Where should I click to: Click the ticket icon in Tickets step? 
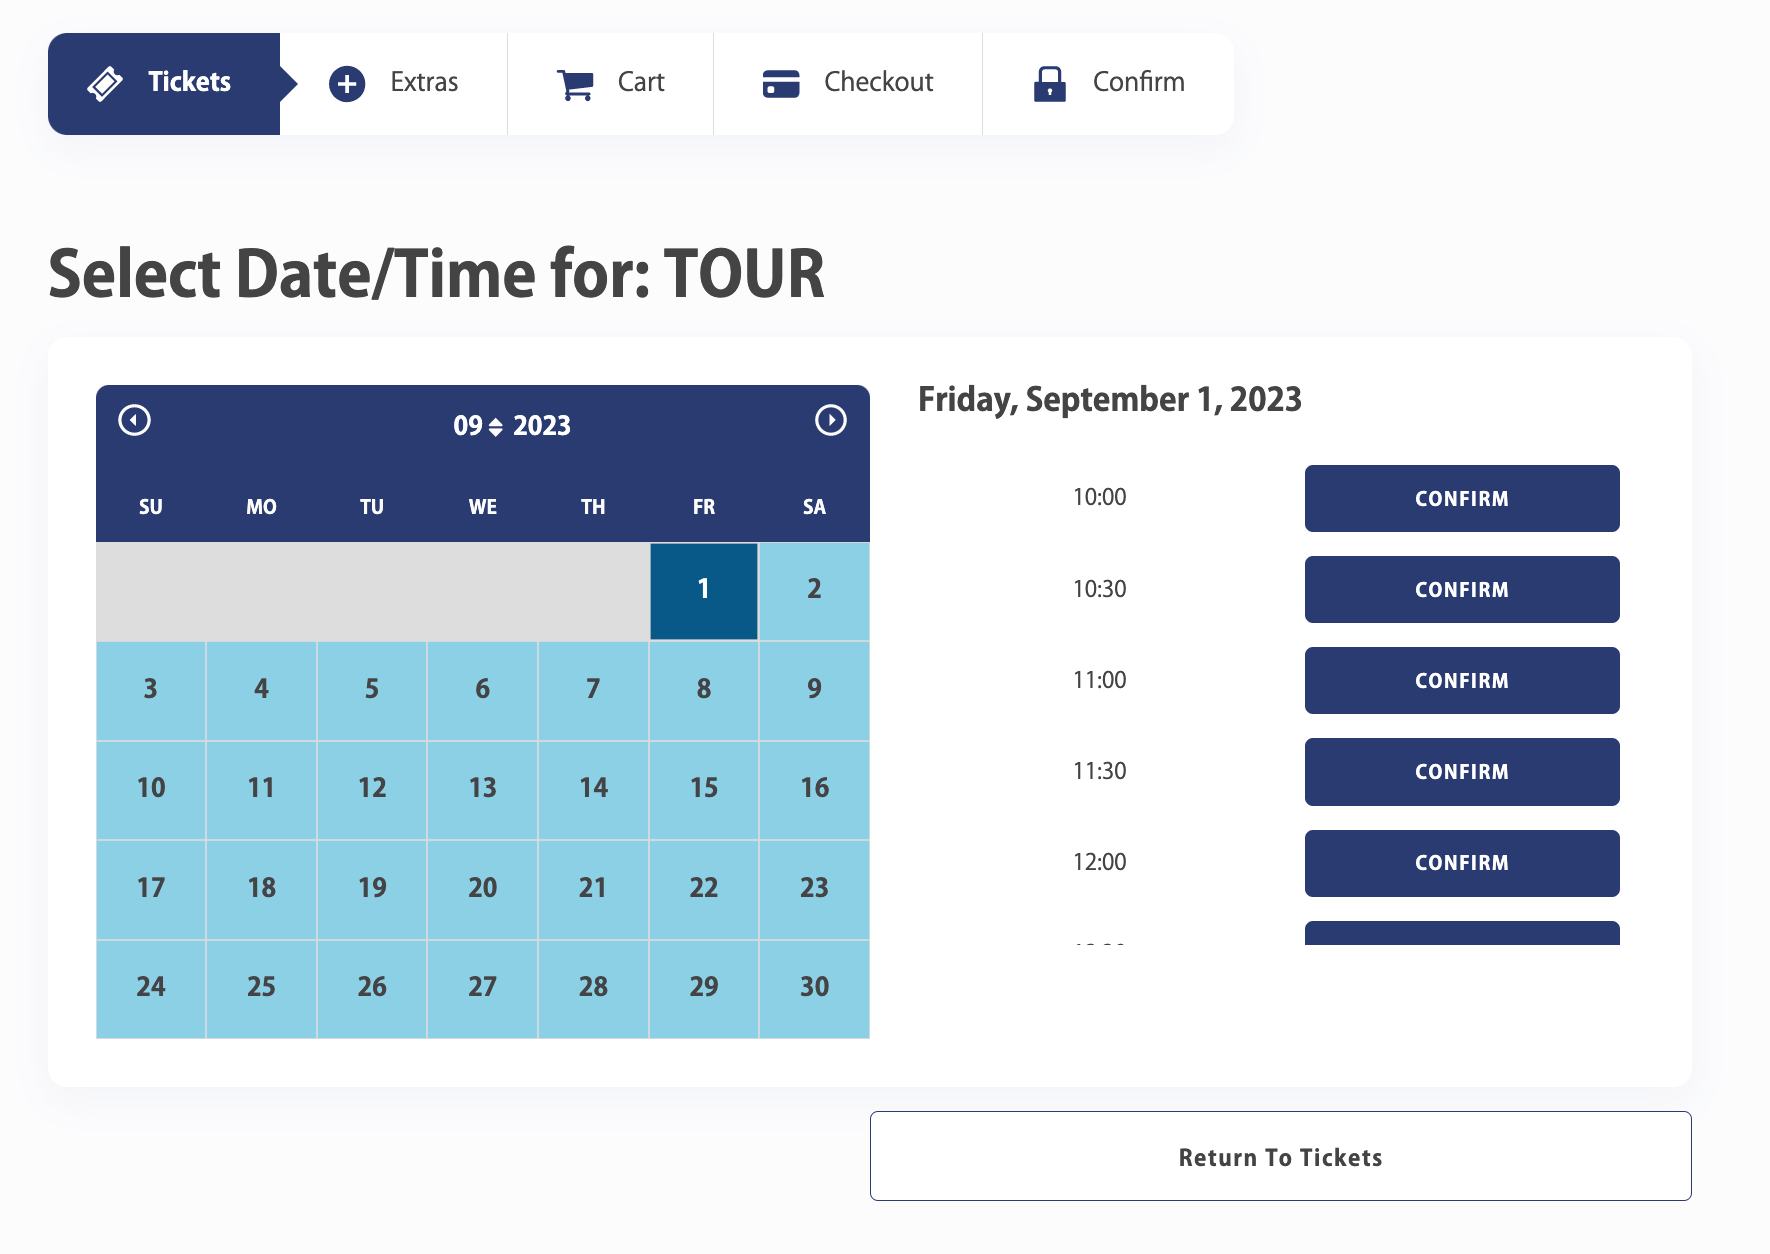(105, 84)
